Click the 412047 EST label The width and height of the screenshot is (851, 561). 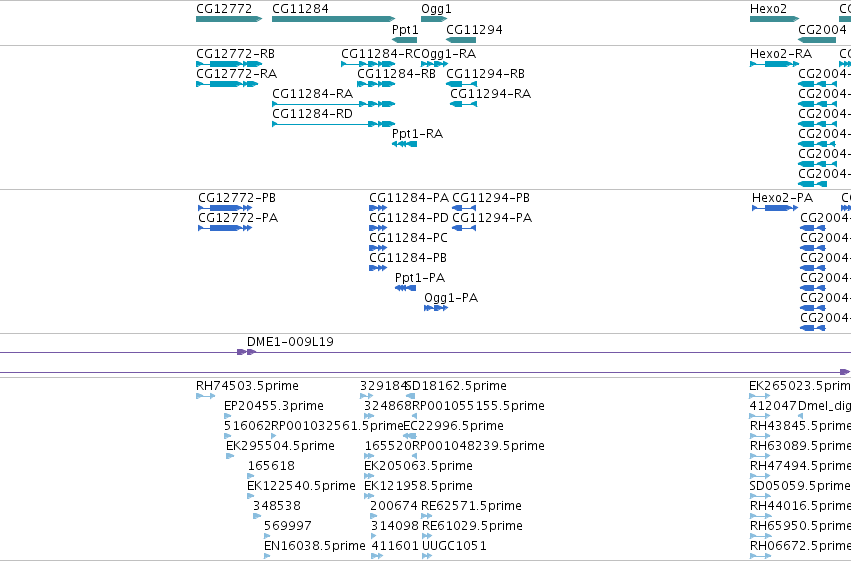[773, 406]
